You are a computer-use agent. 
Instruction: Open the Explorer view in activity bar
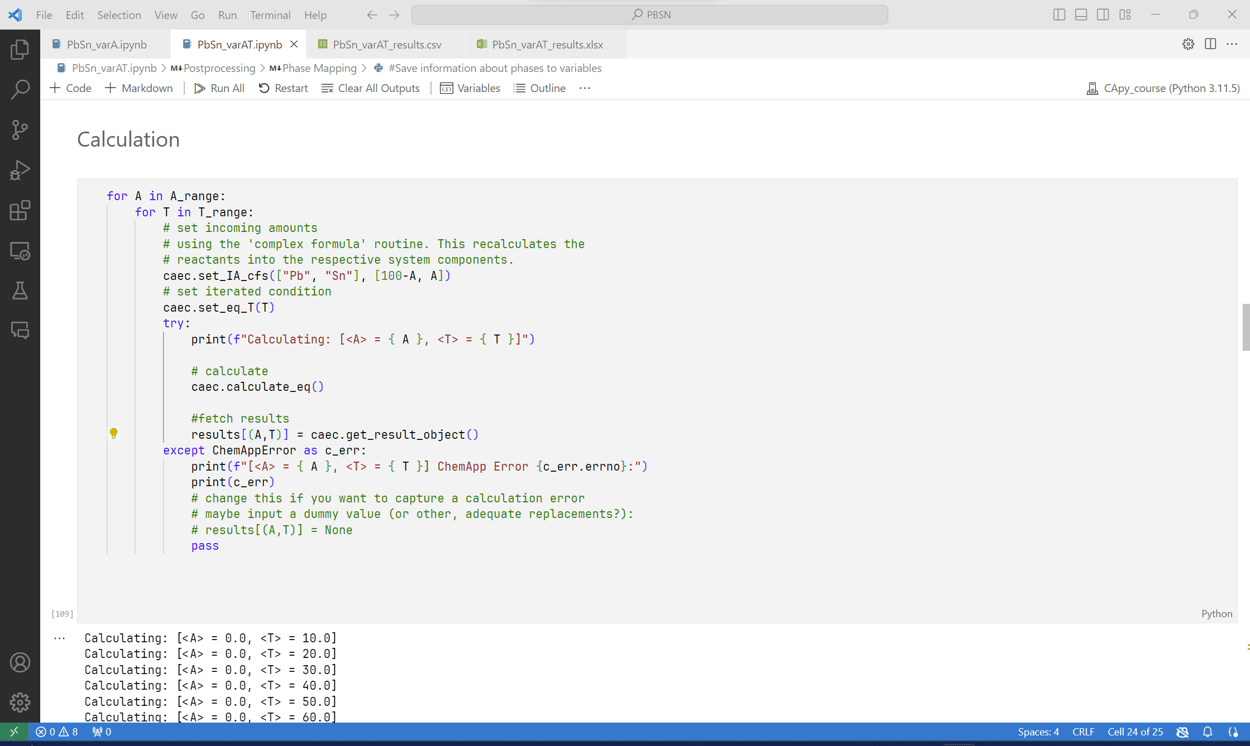point(20,50)
